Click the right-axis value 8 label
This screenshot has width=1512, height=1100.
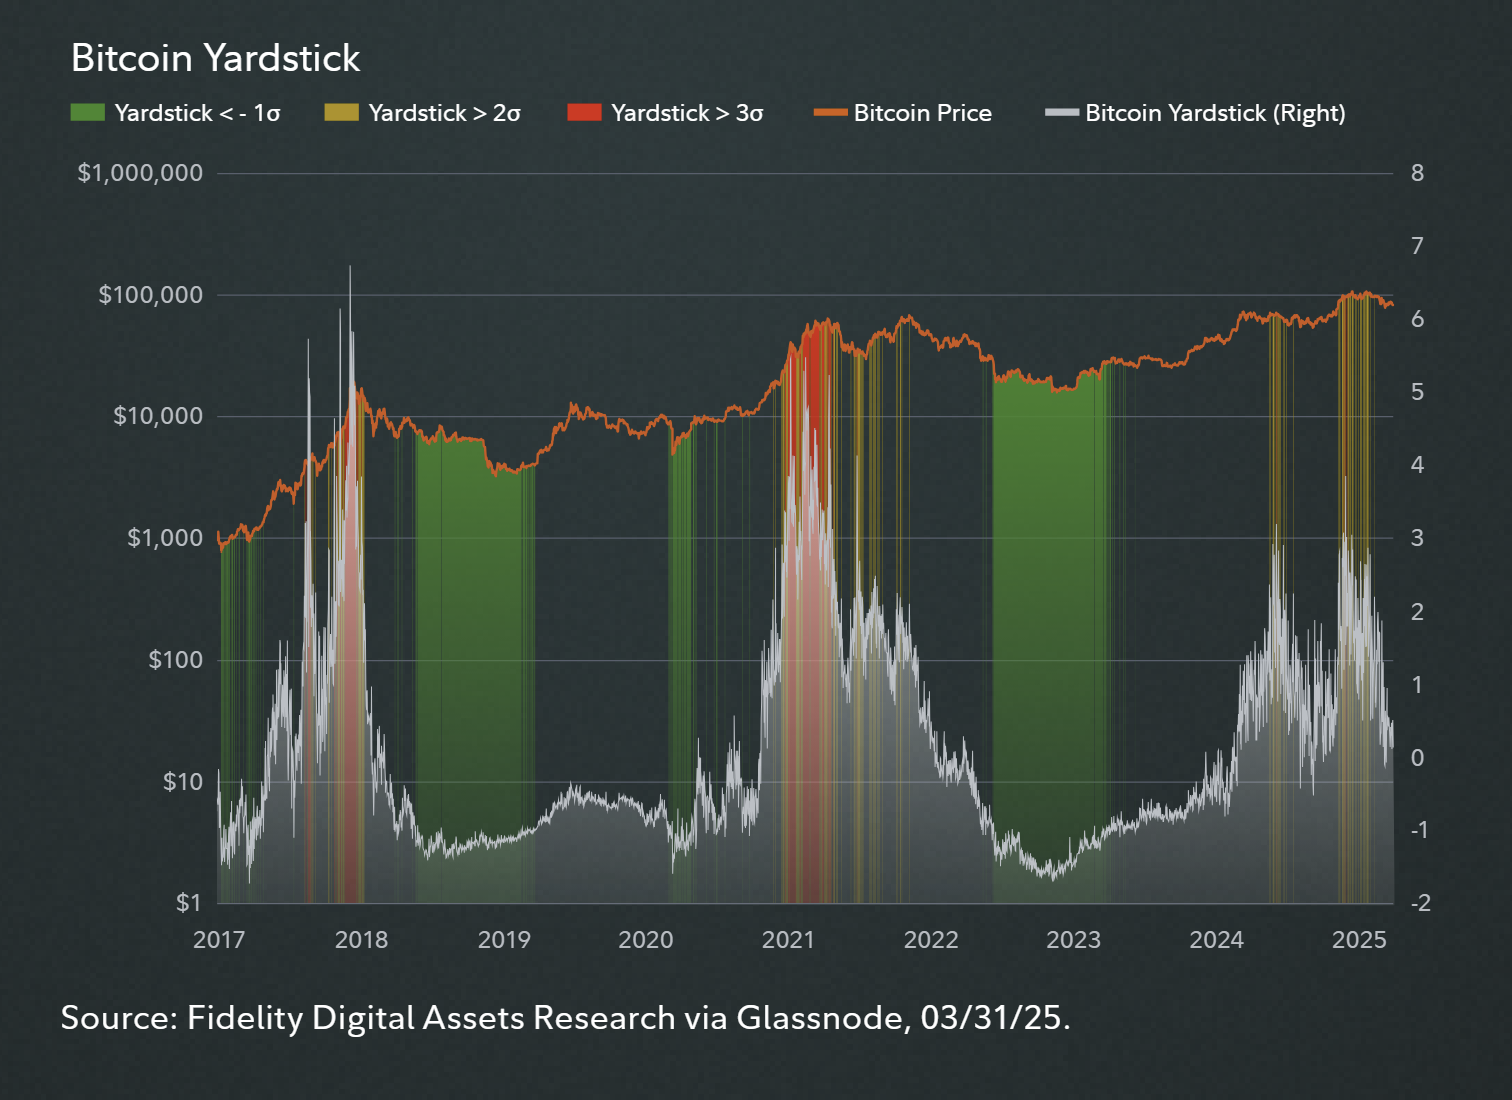(1419, 172)
